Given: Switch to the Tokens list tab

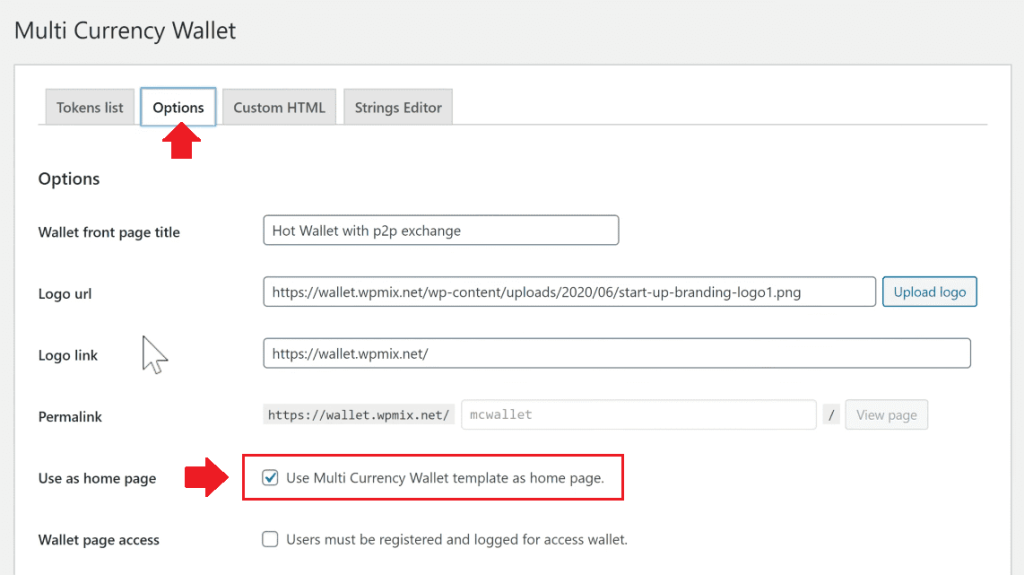Looking at the screenshot, I should point(89,107).
